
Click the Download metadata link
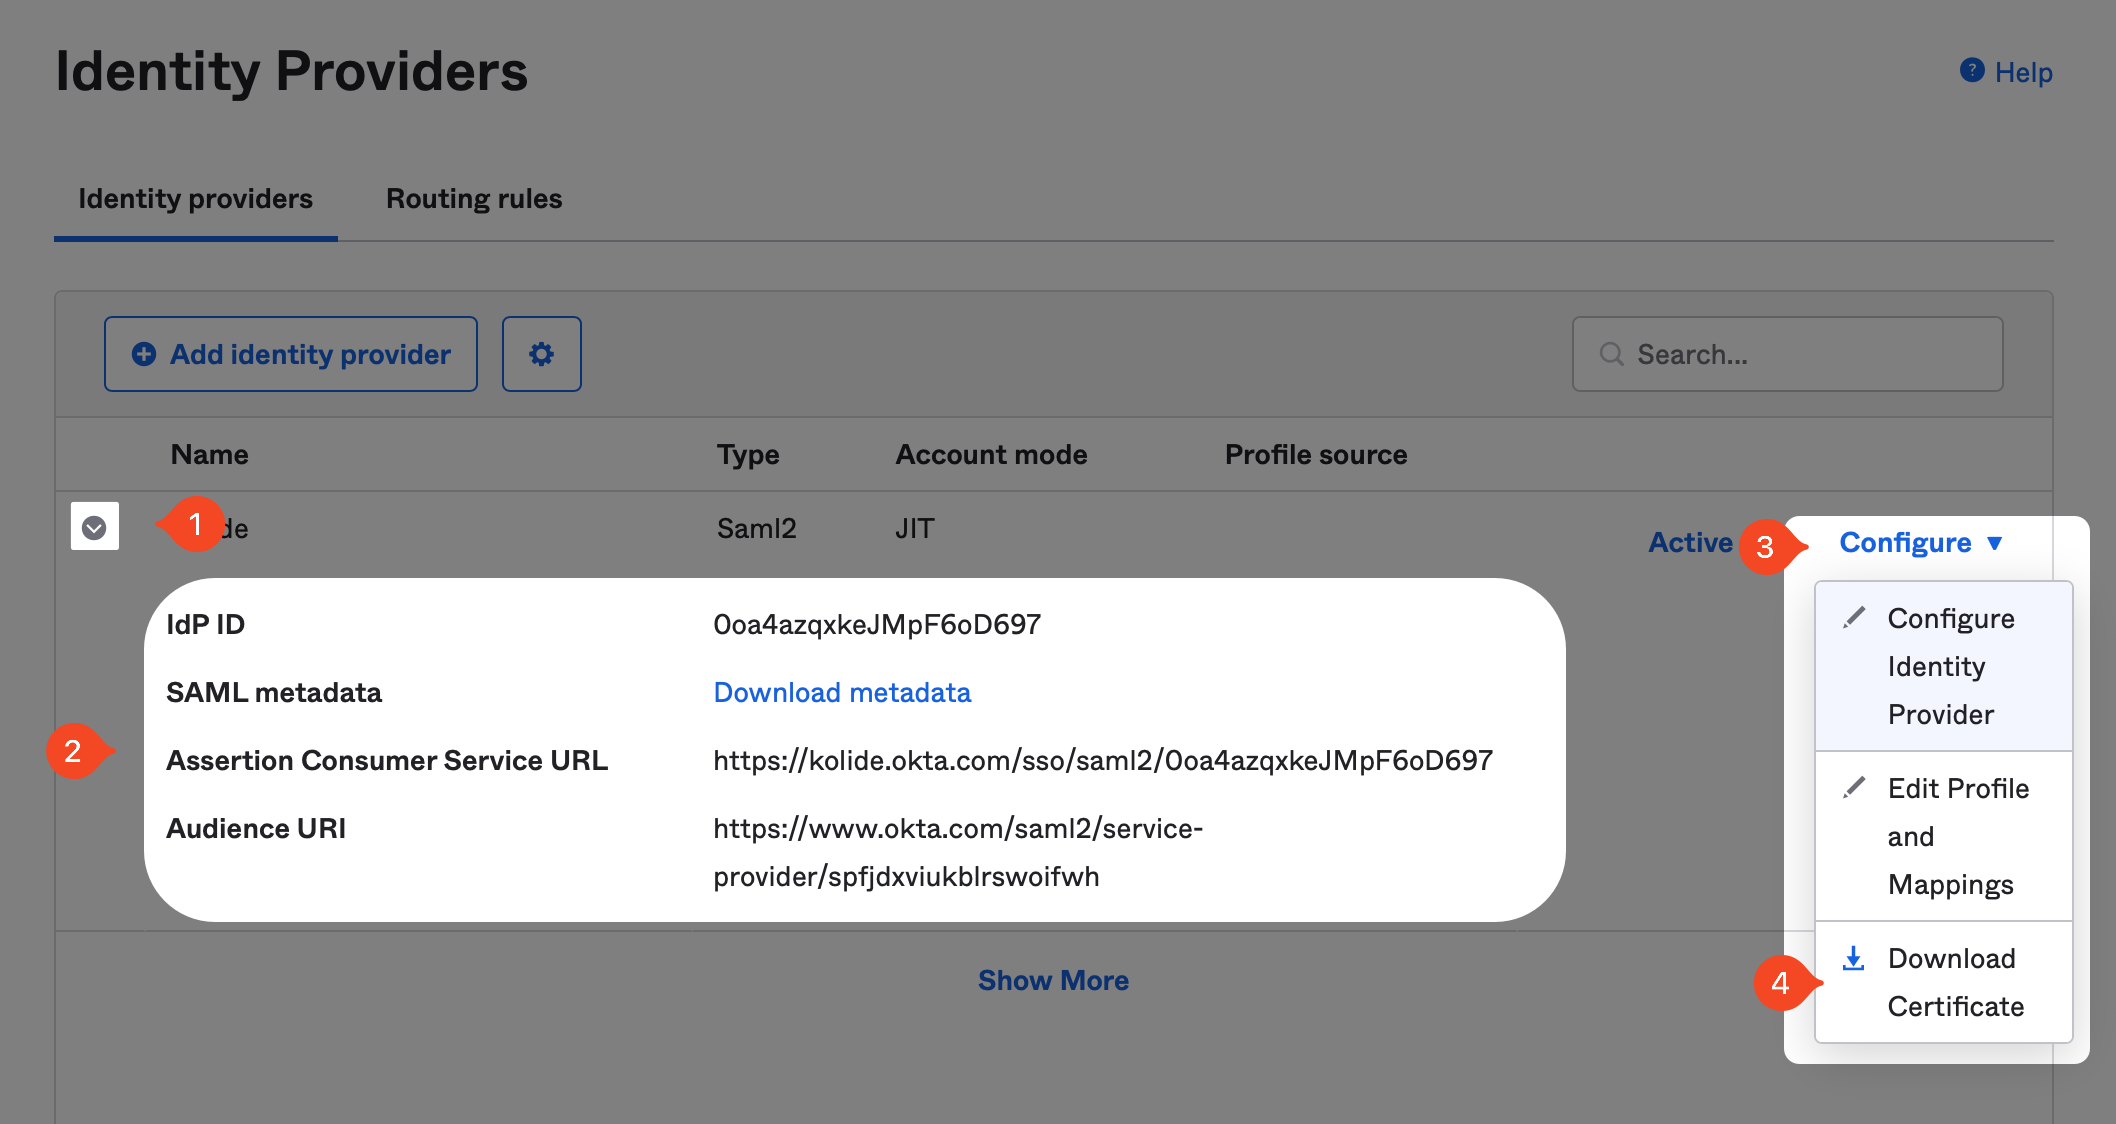pos(842,692)
